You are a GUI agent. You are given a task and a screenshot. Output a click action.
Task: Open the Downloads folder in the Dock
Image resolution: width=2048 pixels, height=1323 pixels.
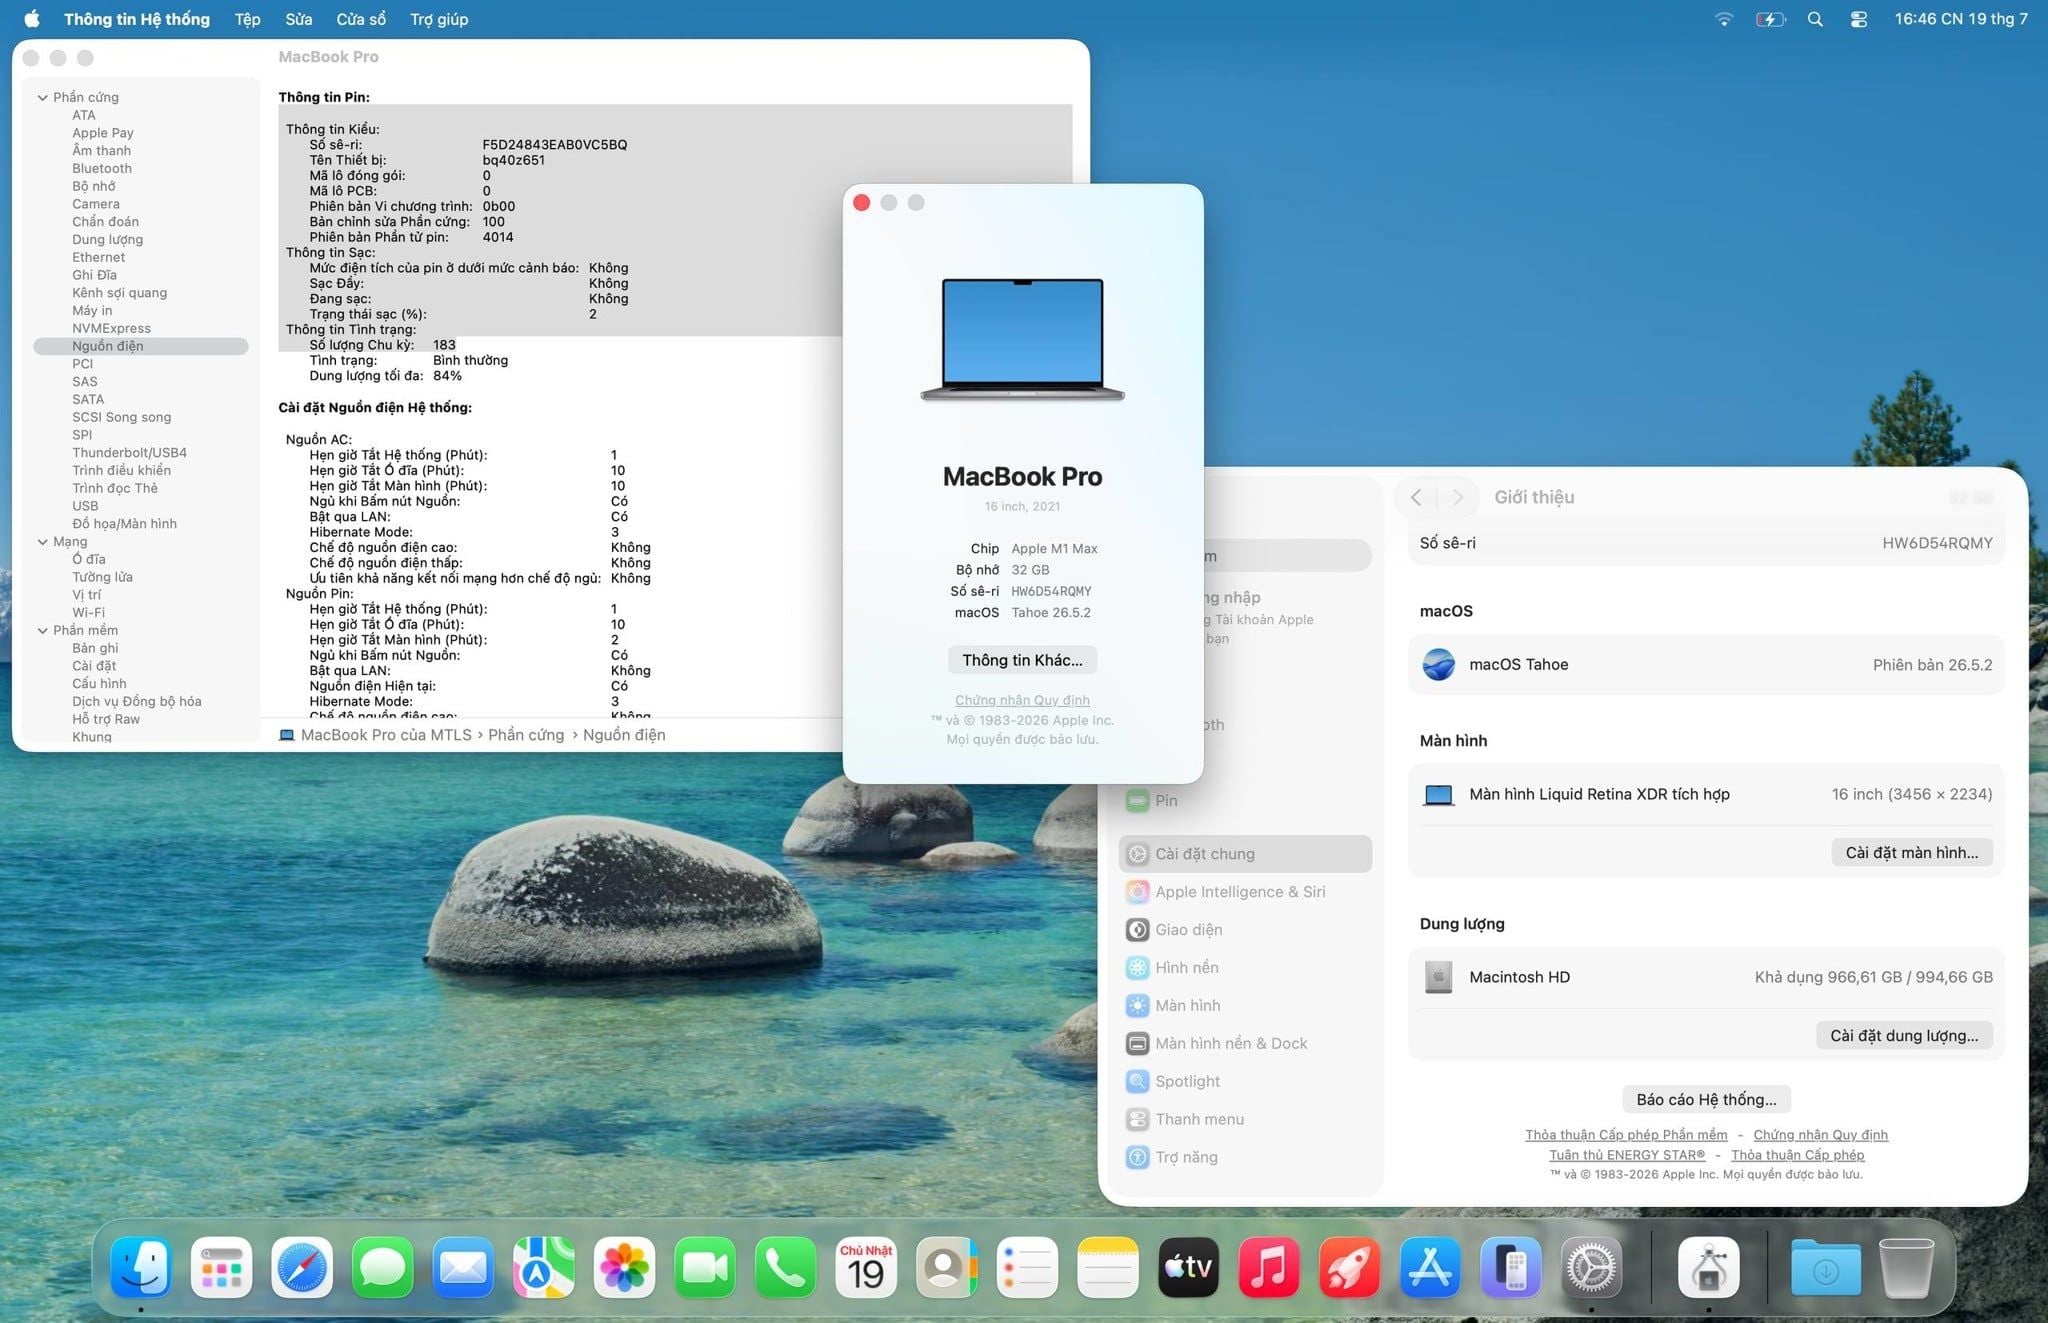tap(1826, 1267)
